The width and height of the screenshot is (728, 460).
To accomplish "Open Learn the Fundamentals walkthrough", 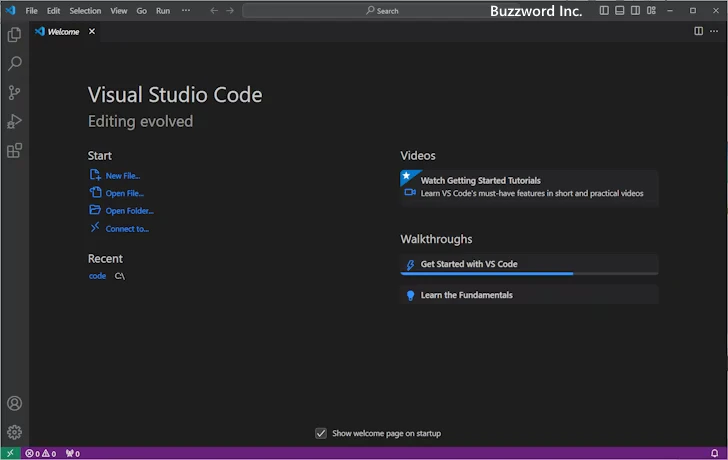I will 529,295.
